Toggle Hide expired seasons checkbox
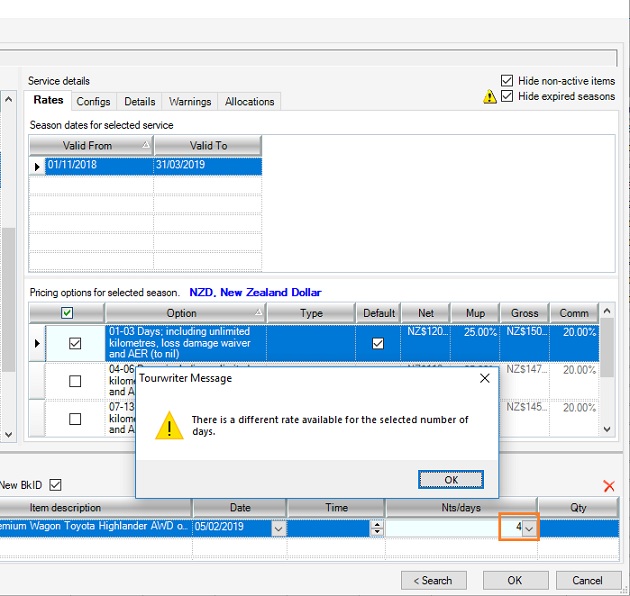 click(508, 97)
